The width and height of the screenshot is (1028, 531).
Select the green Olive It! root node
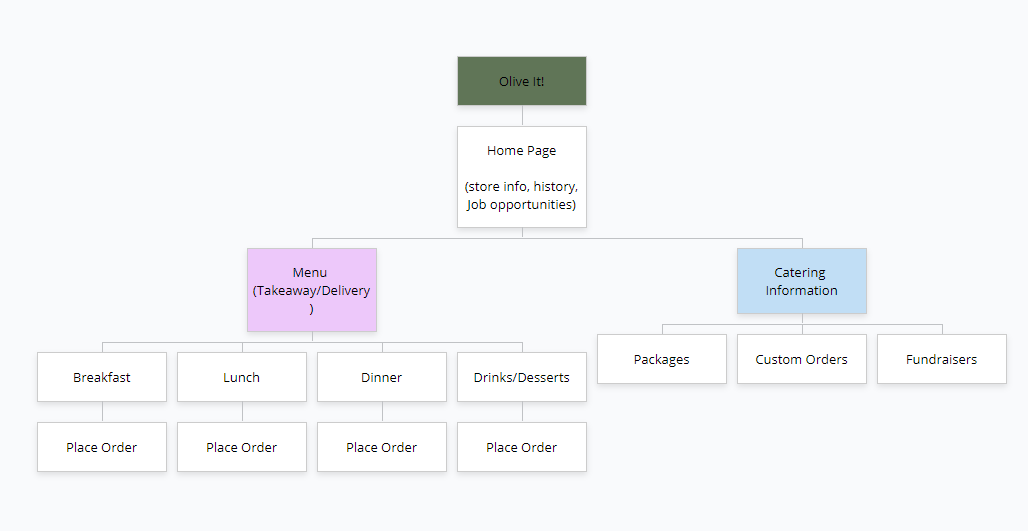(521, 81)
